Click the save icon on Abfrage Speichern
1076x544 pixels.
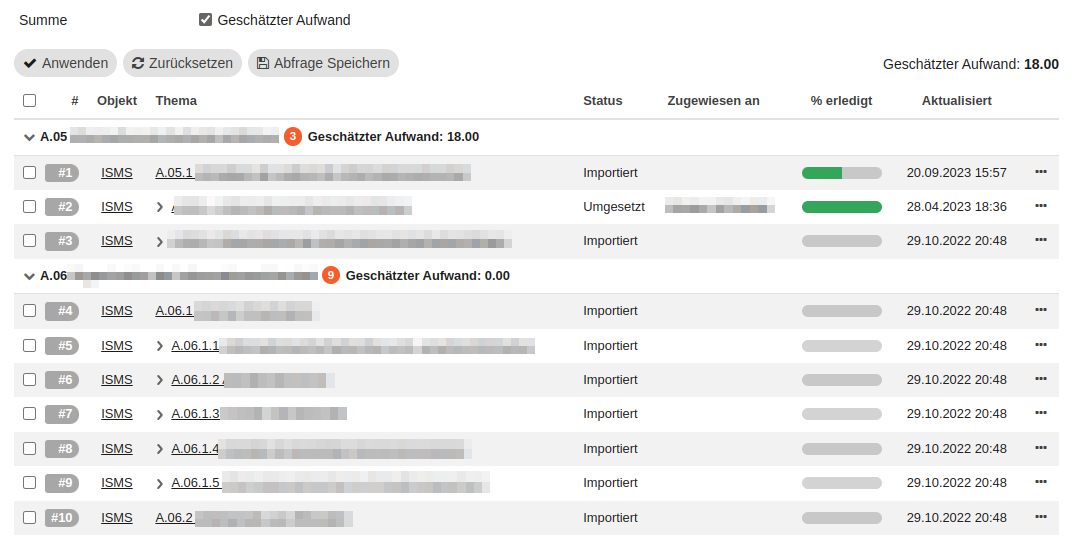click(263, 63)
